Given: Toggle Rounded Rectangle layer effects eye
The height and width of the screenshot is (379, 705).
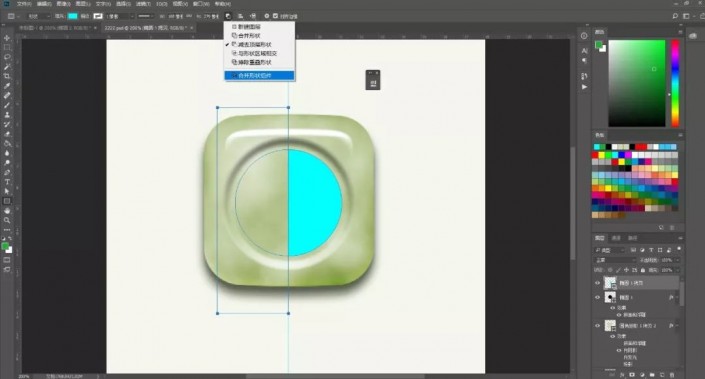Looking at the screenshot, I should [x=612, y=336].
